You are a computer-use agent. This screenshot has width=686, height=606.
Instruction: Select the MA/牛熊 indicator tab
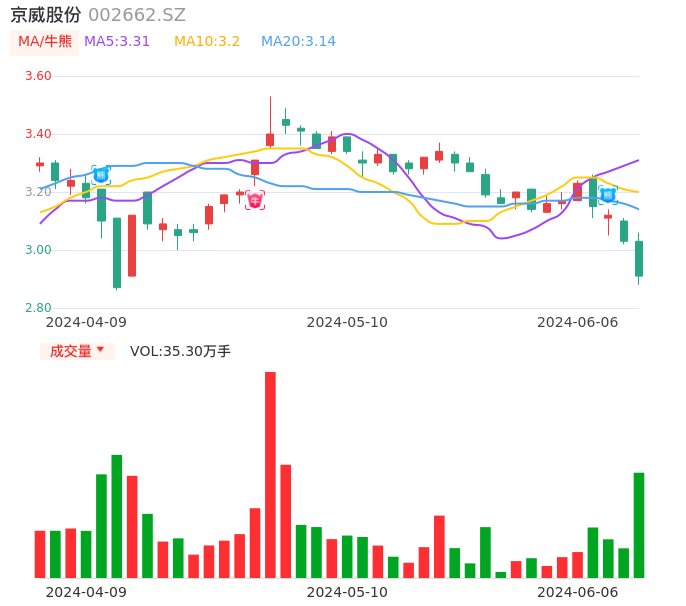tap(44, 42)
